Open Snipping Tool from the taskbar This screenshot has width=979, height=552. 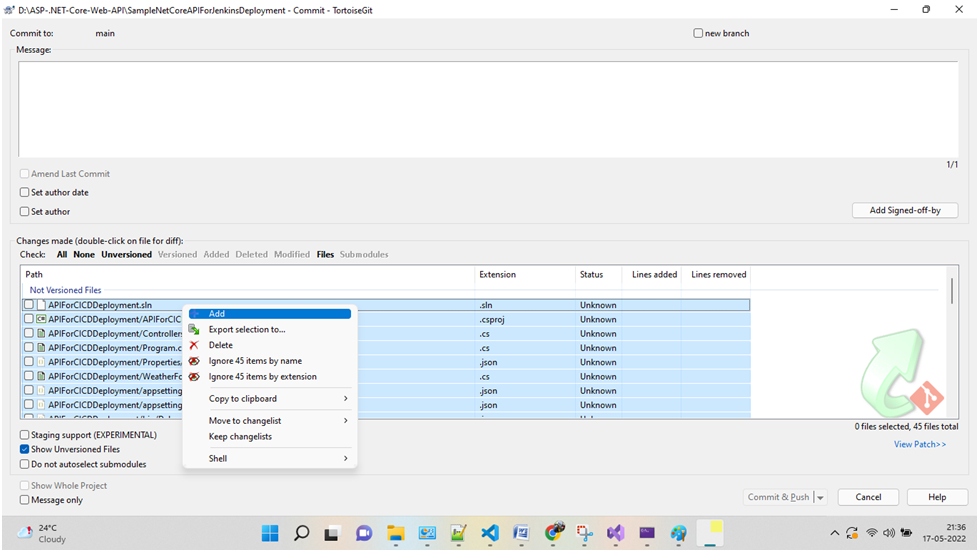click(584, 533)
